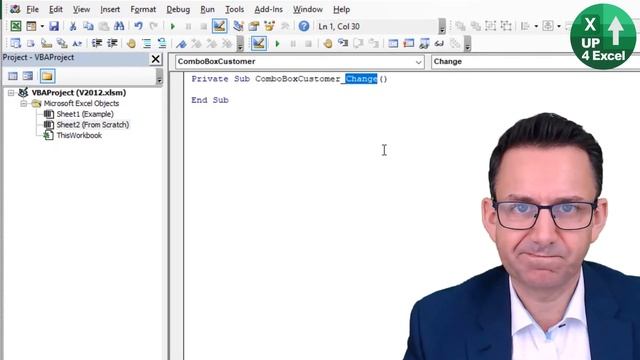This screenshot has height=360, width=640.
Task: Collapse the Microsoft Excel Objects folder
Action: [24, 104]
